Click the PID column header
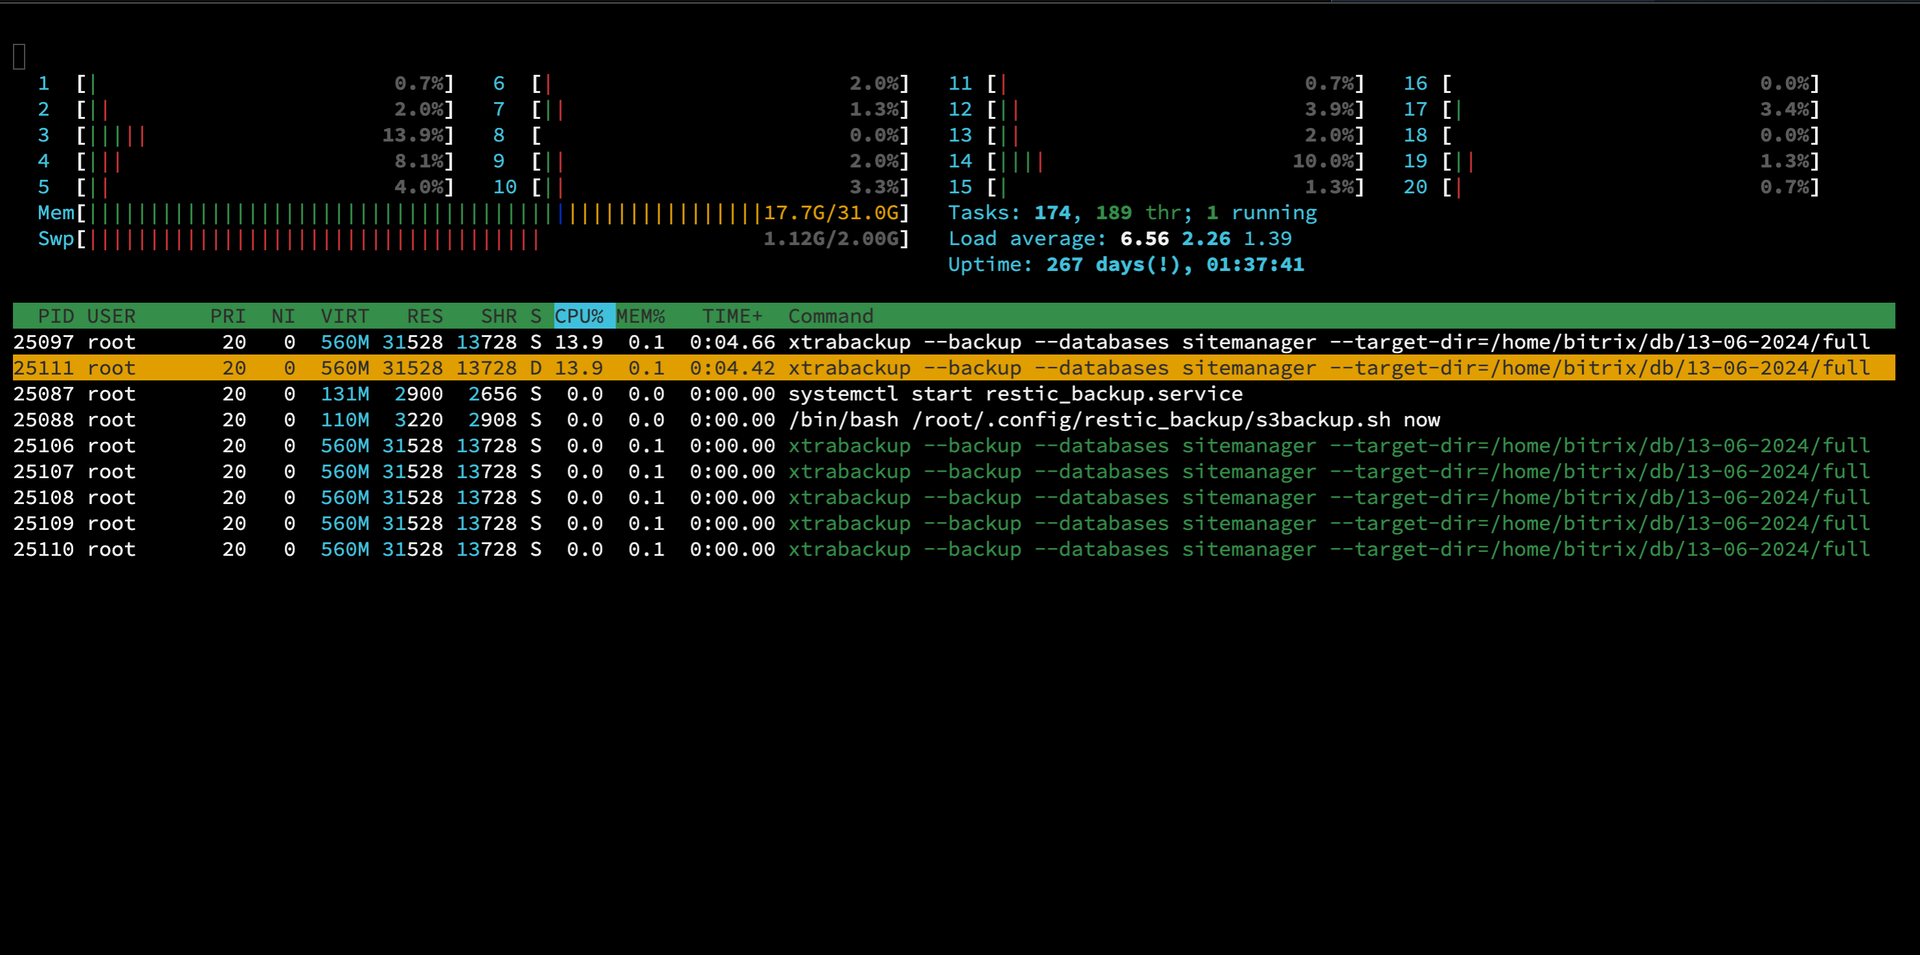The height and width of the screenshot is (955, 1920). point(55,316)
